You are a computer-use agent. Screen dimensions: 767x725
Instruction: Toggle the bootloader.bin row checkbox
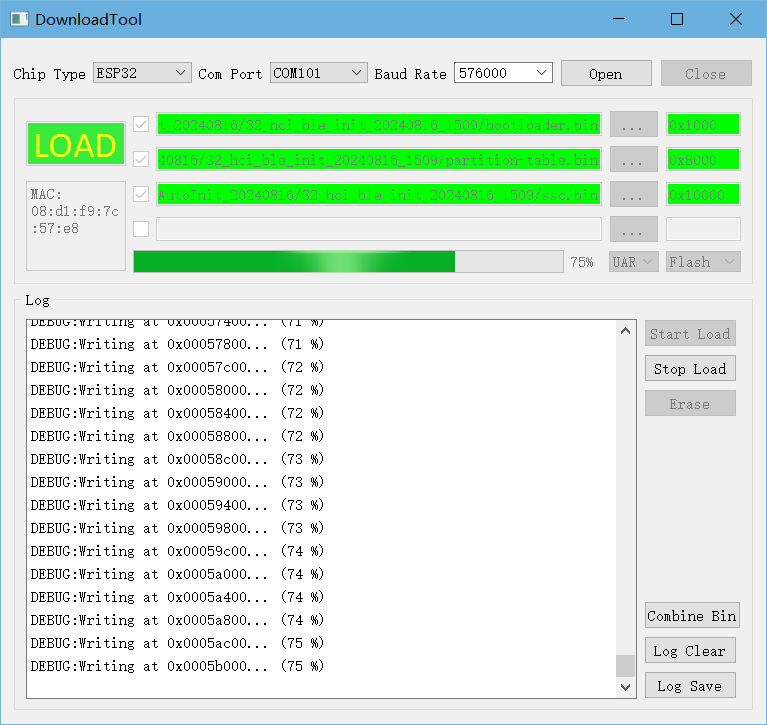tap(141, 125)
